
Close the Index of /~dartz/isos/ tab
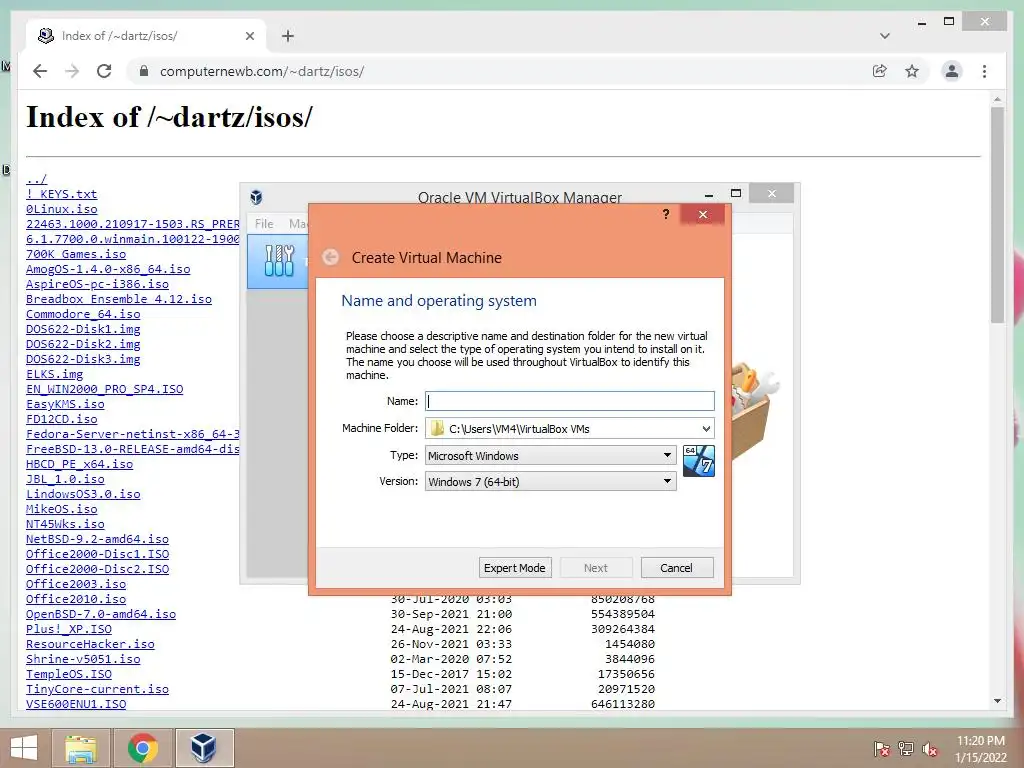click(x=249, y=36)
